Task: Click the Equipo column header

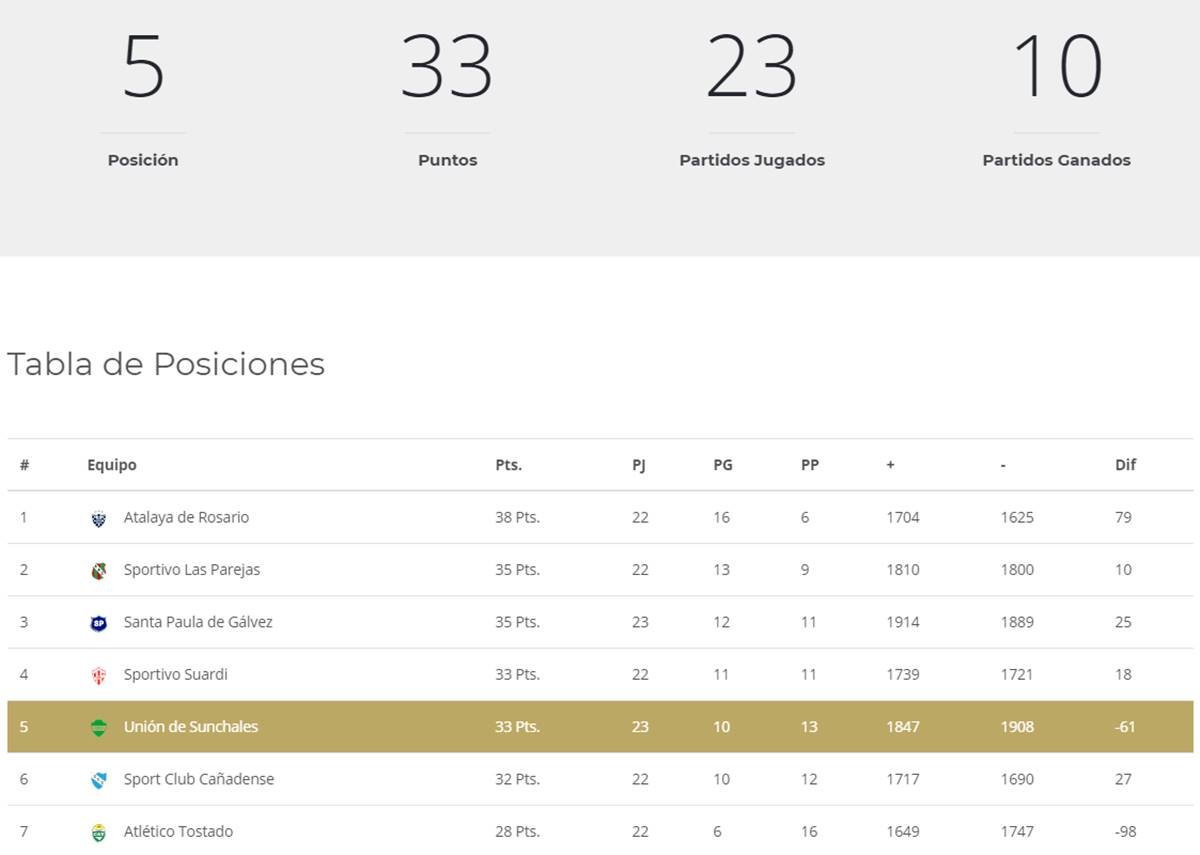Action: click(111, 465)
